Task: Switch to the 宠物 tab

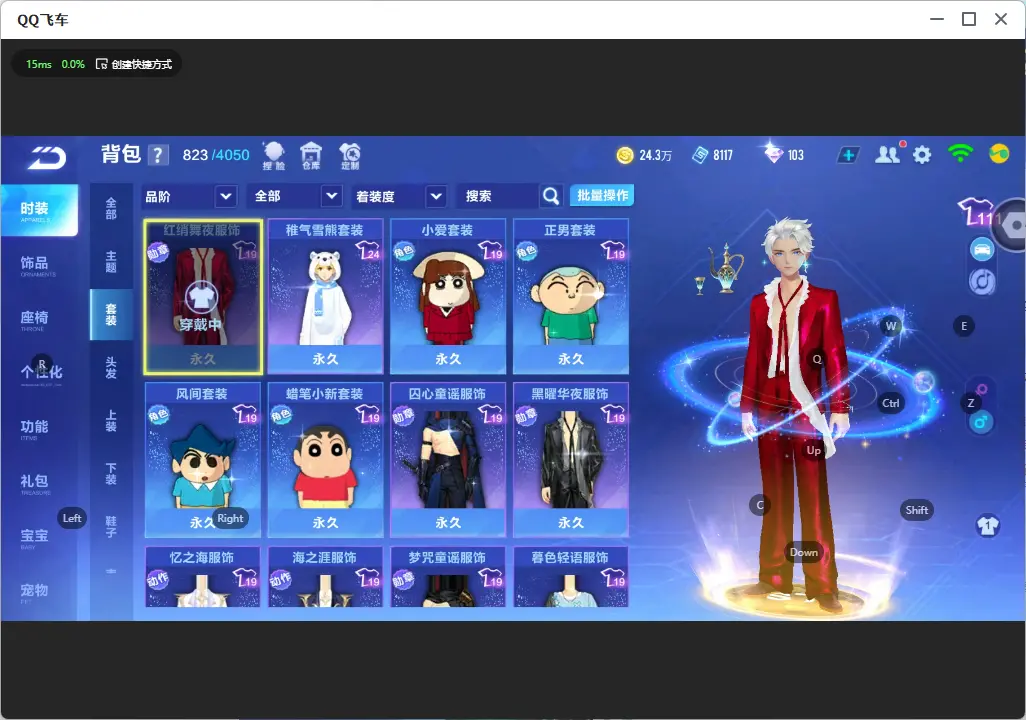Action: point(34,591)
